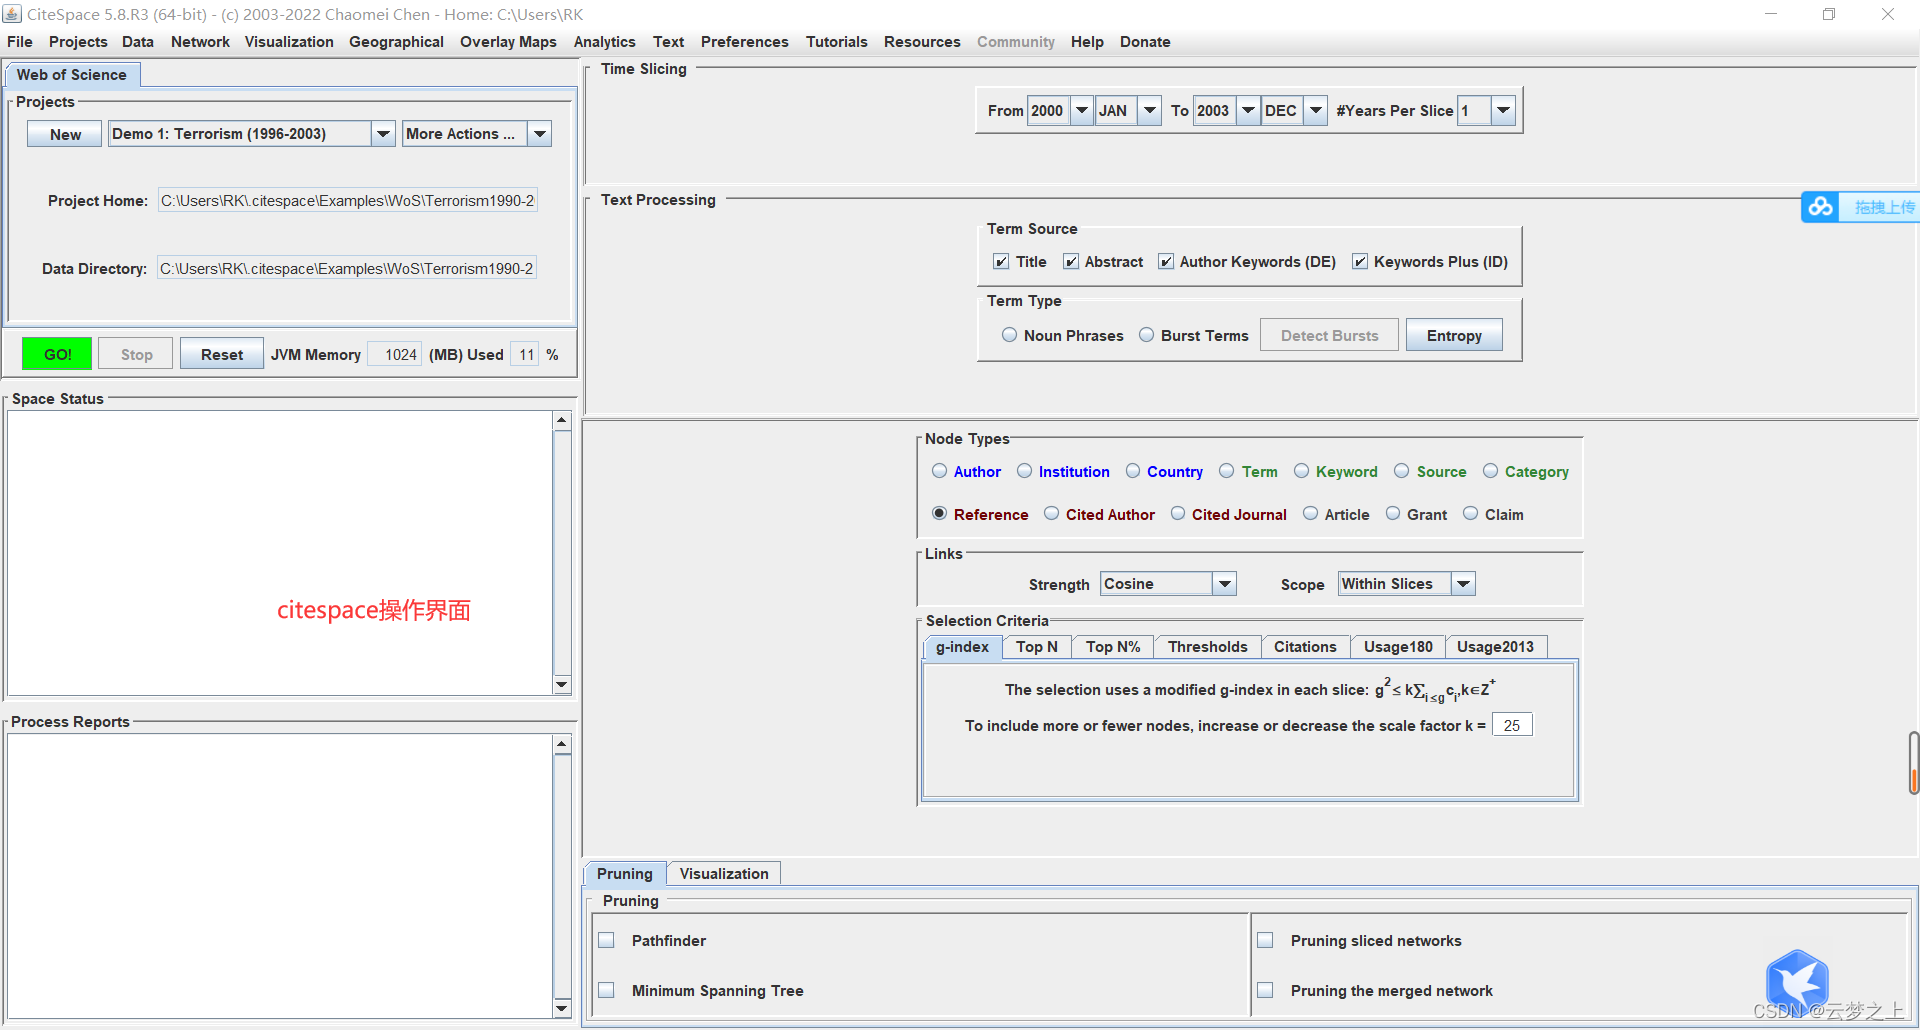Open the From month JAN dropdown

1150,110
